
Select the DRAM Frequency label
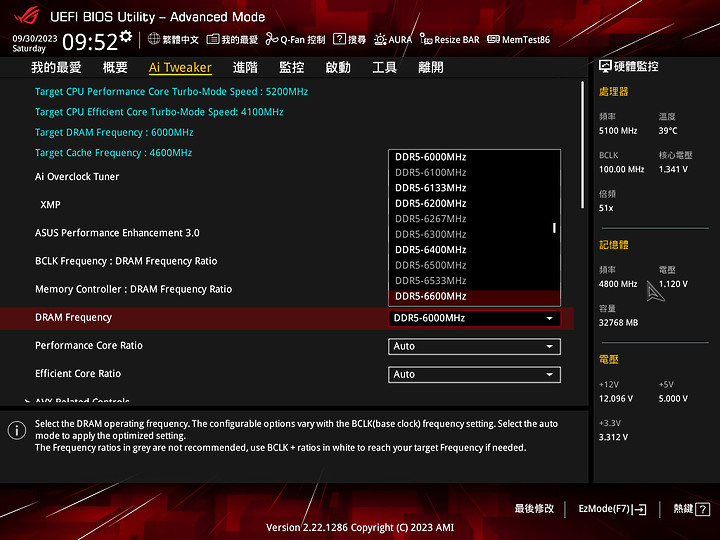[73, 317]
